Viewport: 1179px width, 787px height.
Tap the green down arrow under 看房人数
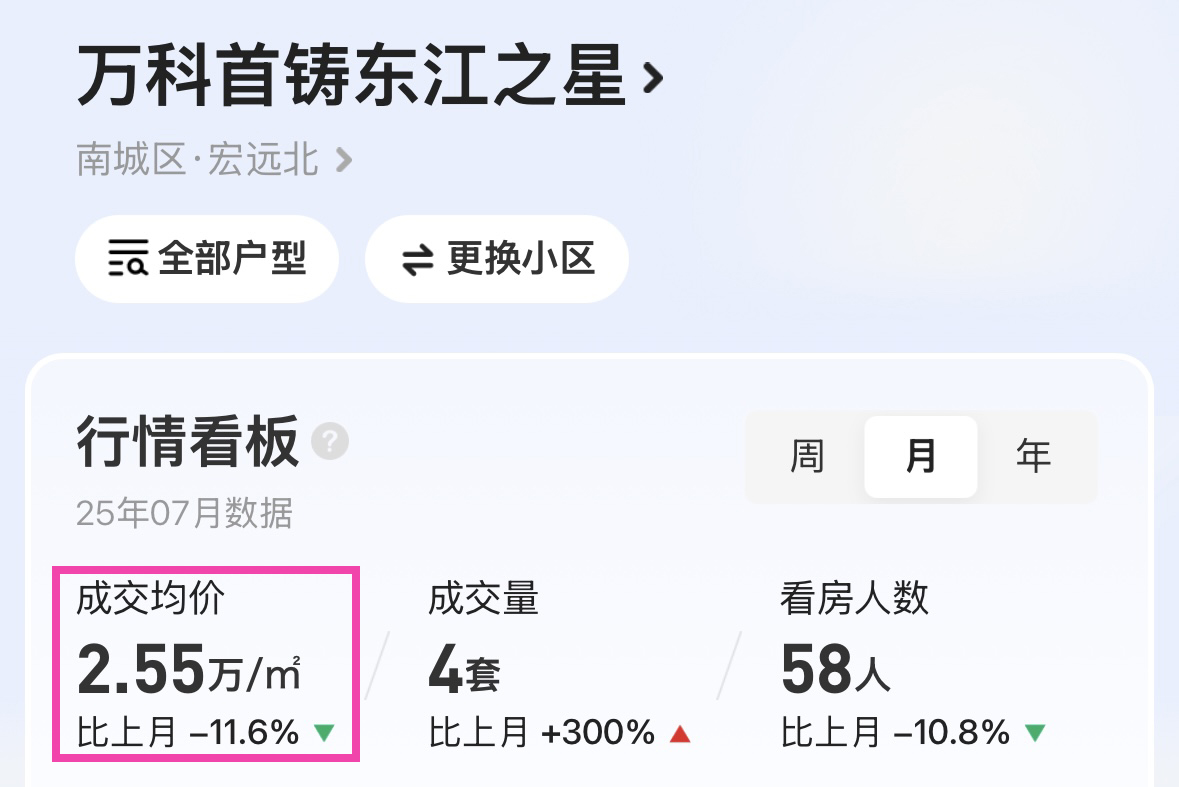pos(1035,732)
